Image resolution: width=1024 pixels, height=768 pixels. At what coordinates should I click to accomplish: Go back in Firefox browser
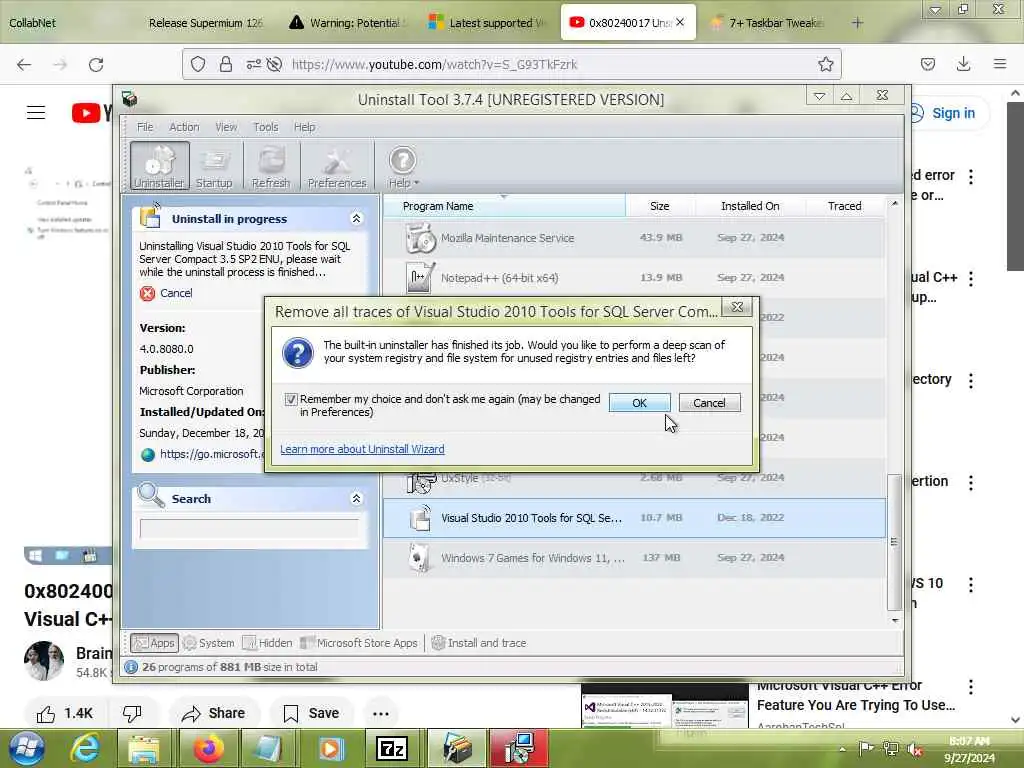tap(24, 65)
